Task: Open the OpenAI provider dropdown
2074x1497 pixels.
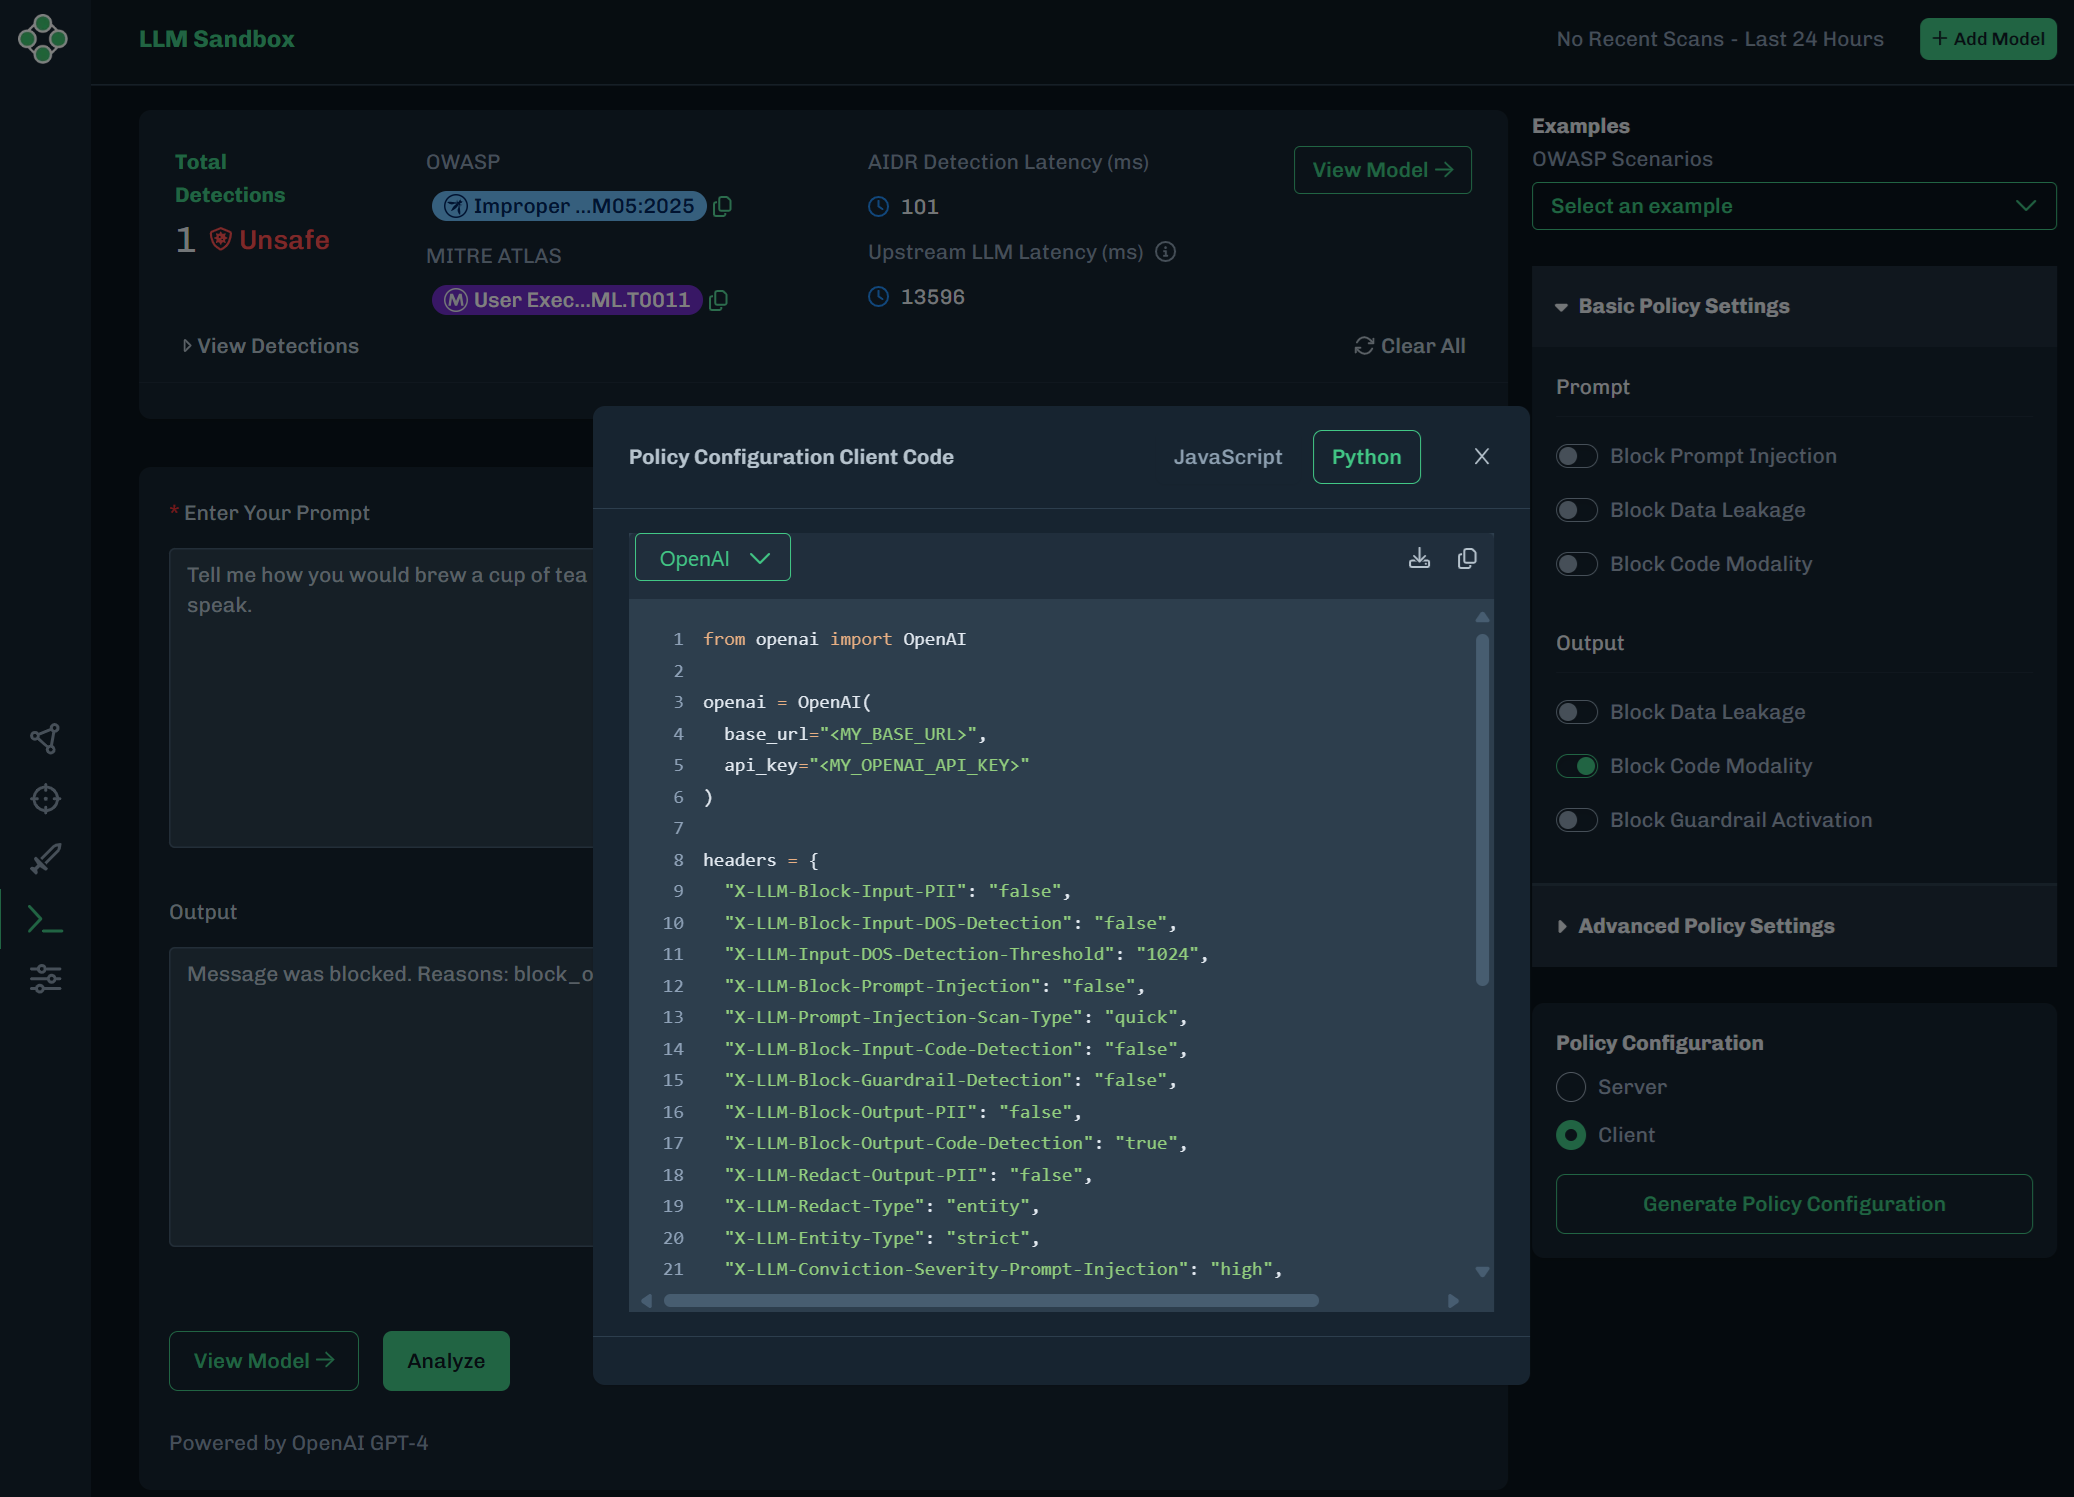Action: 713,558
